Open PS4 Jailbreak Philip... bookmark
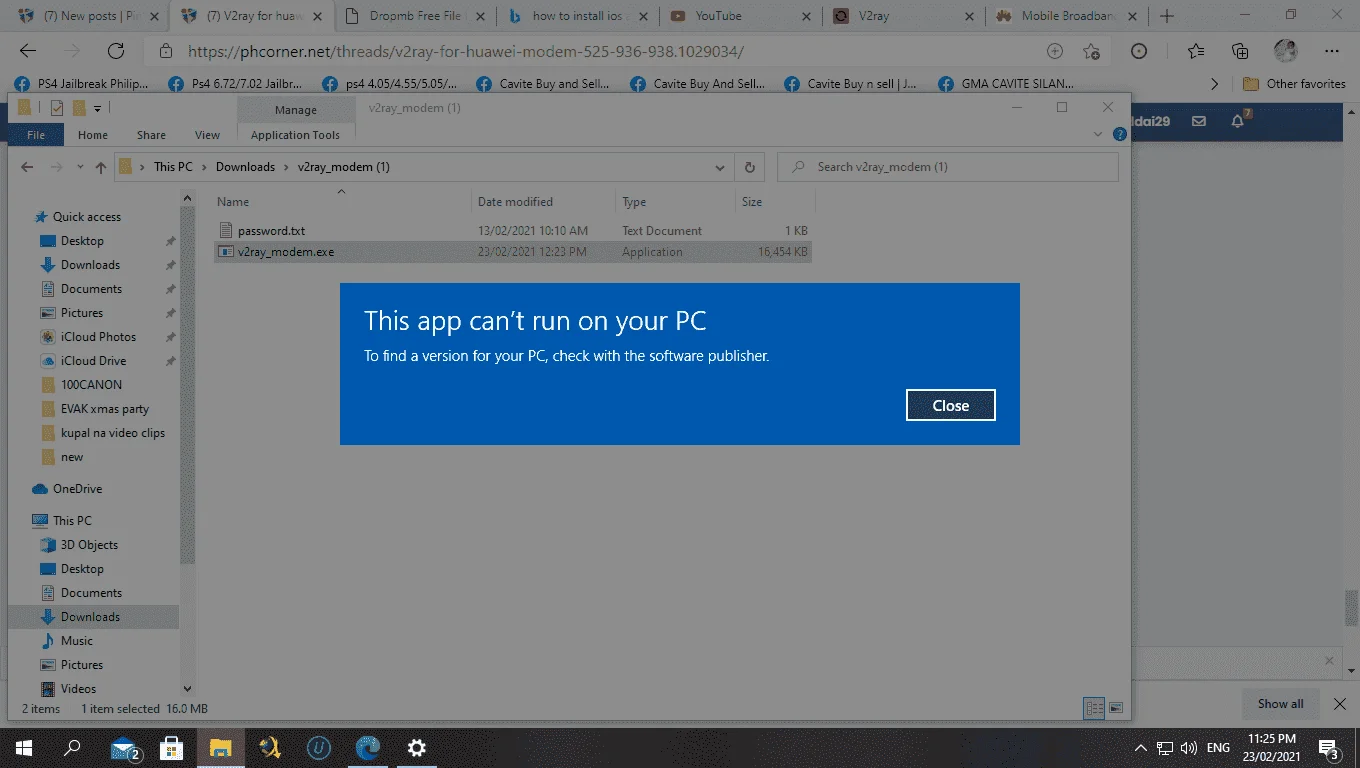 coord(83,84)
